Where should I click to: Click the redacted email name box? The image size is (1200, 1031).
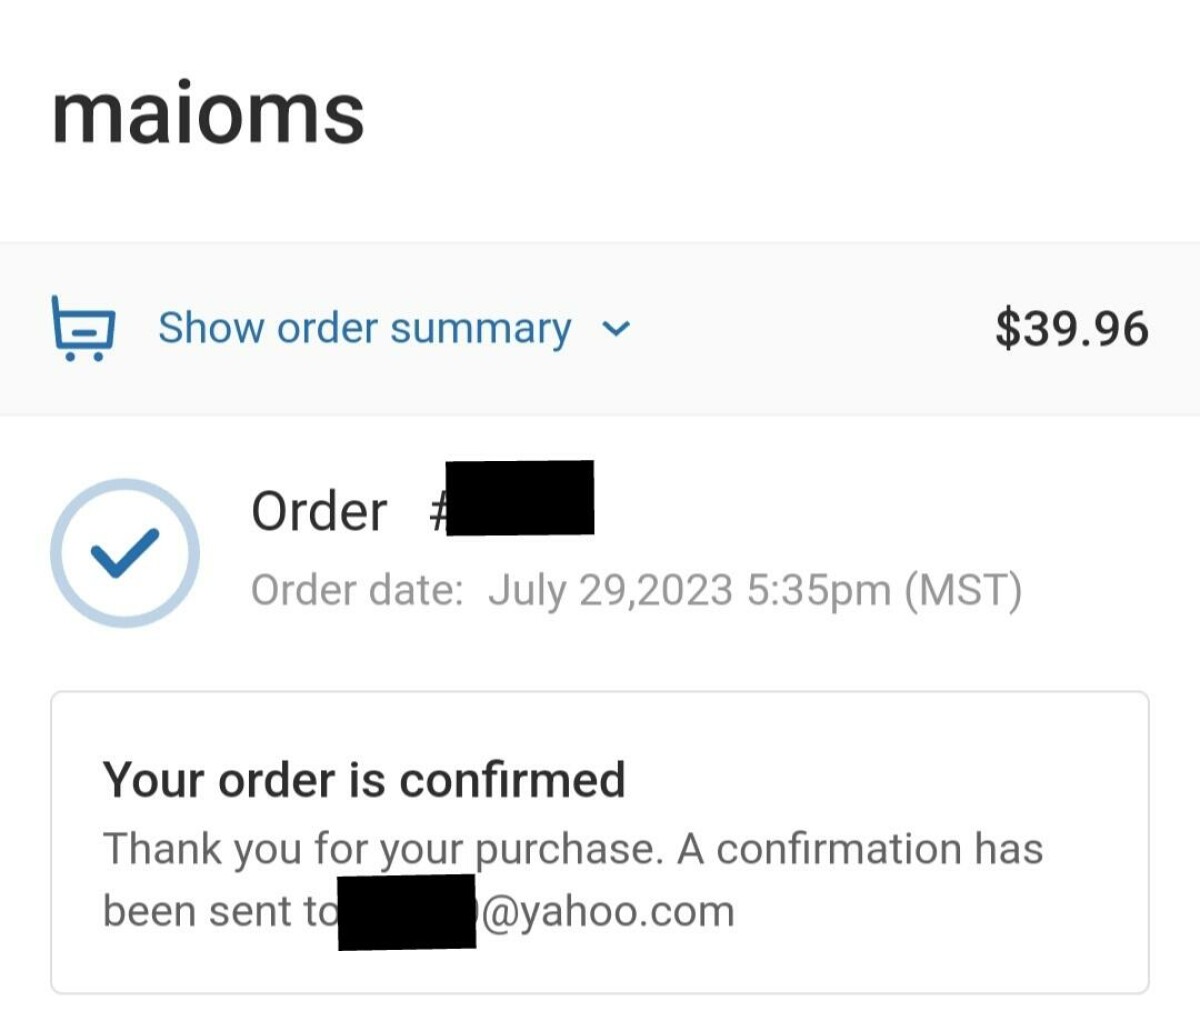click(407, 912)
